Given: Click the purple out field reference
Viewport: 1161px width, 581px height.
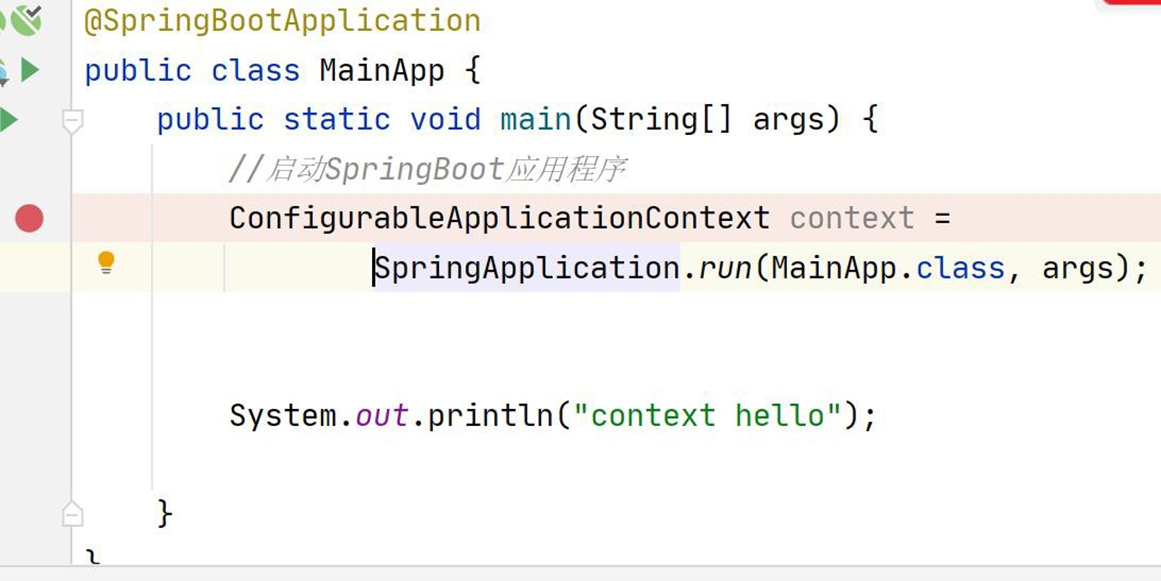Looking at the screenshot, I should (x=381, y=415).
